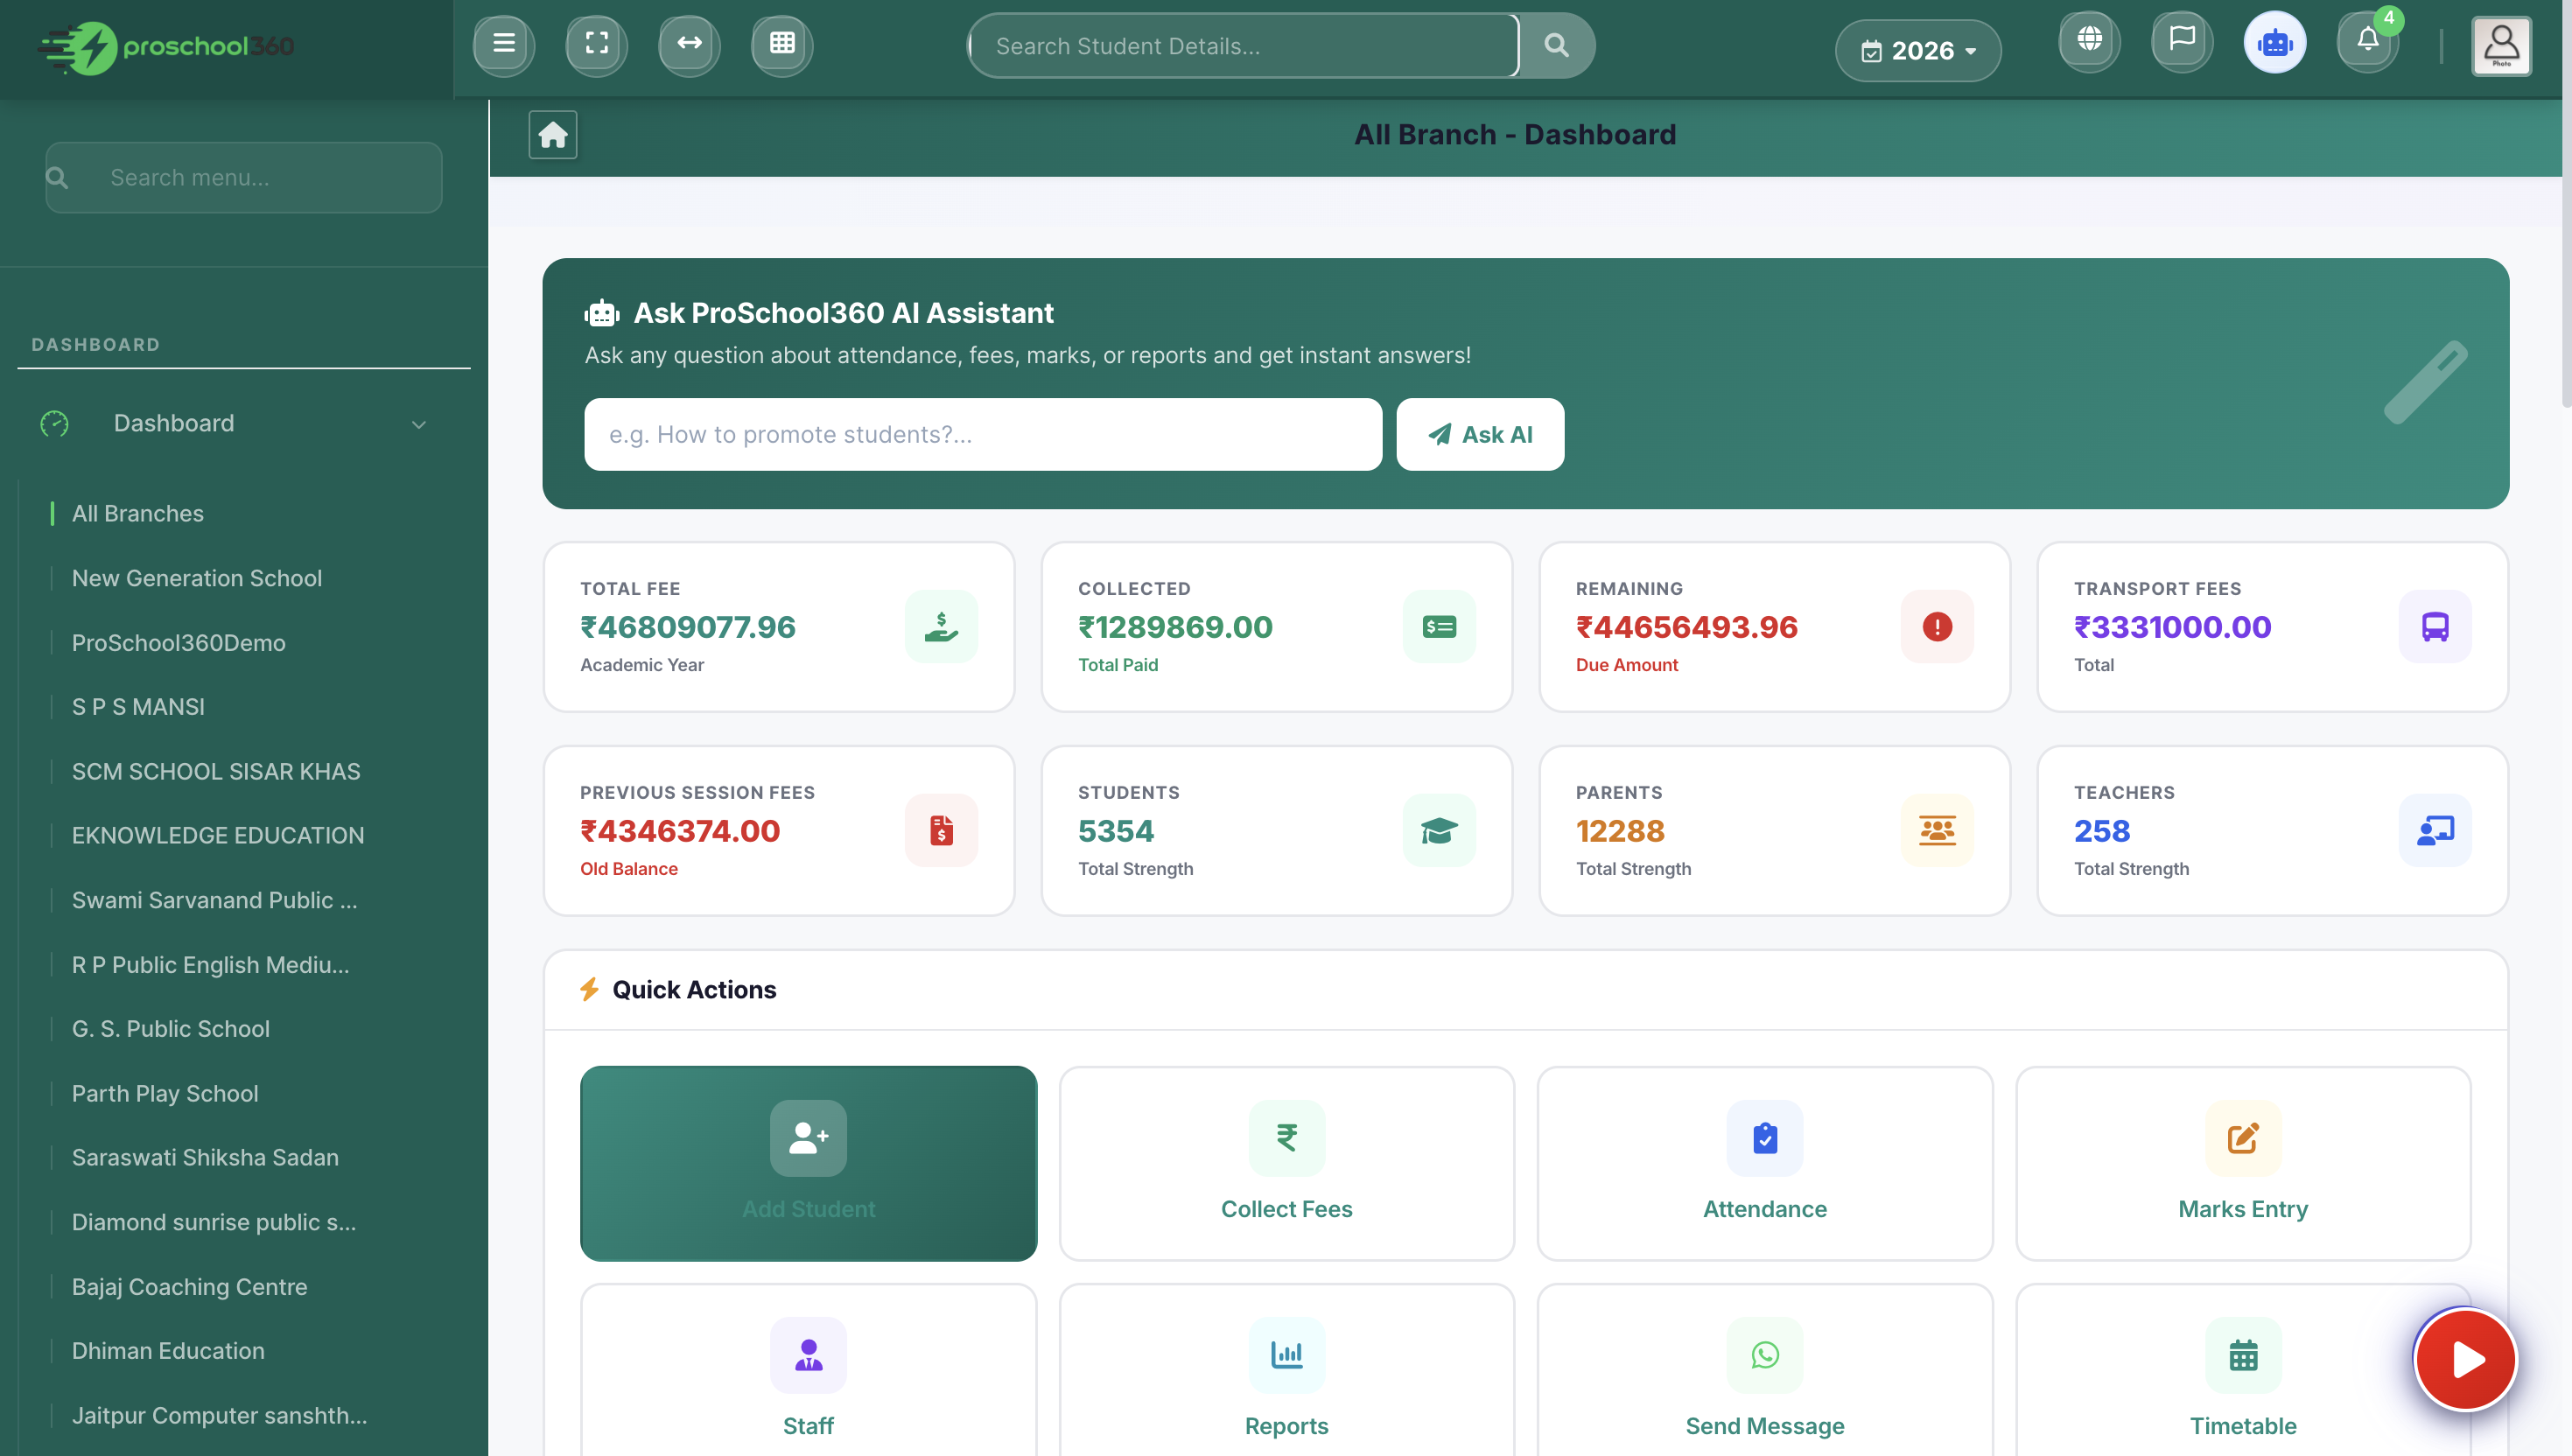Click the ₹1289869.00 collected value
The height and width of the screenshot is (1456, 2572).
point(1175,627)
